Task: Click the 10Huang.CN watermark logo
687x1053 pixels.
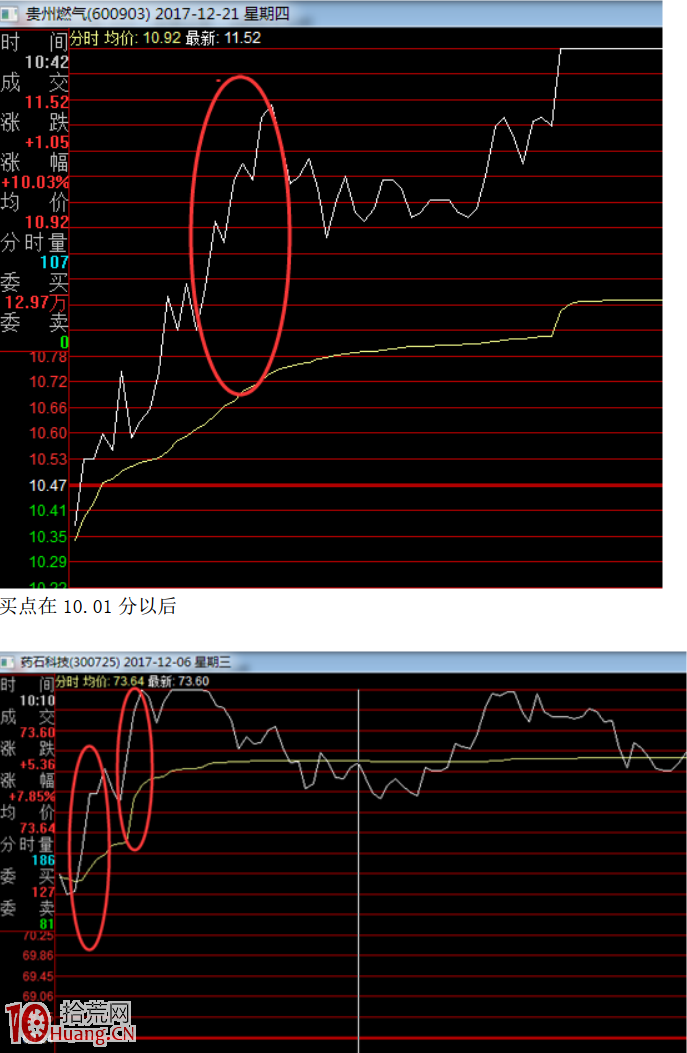Action: point(68,1024)
